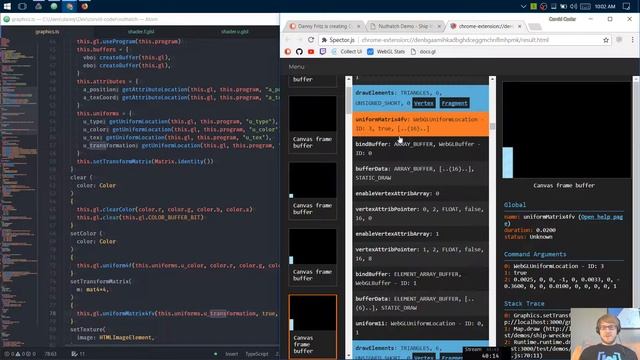Open the orange Firefox icon on taskbar
This screenshot has width=640, height=360.
tap(84, 6)
